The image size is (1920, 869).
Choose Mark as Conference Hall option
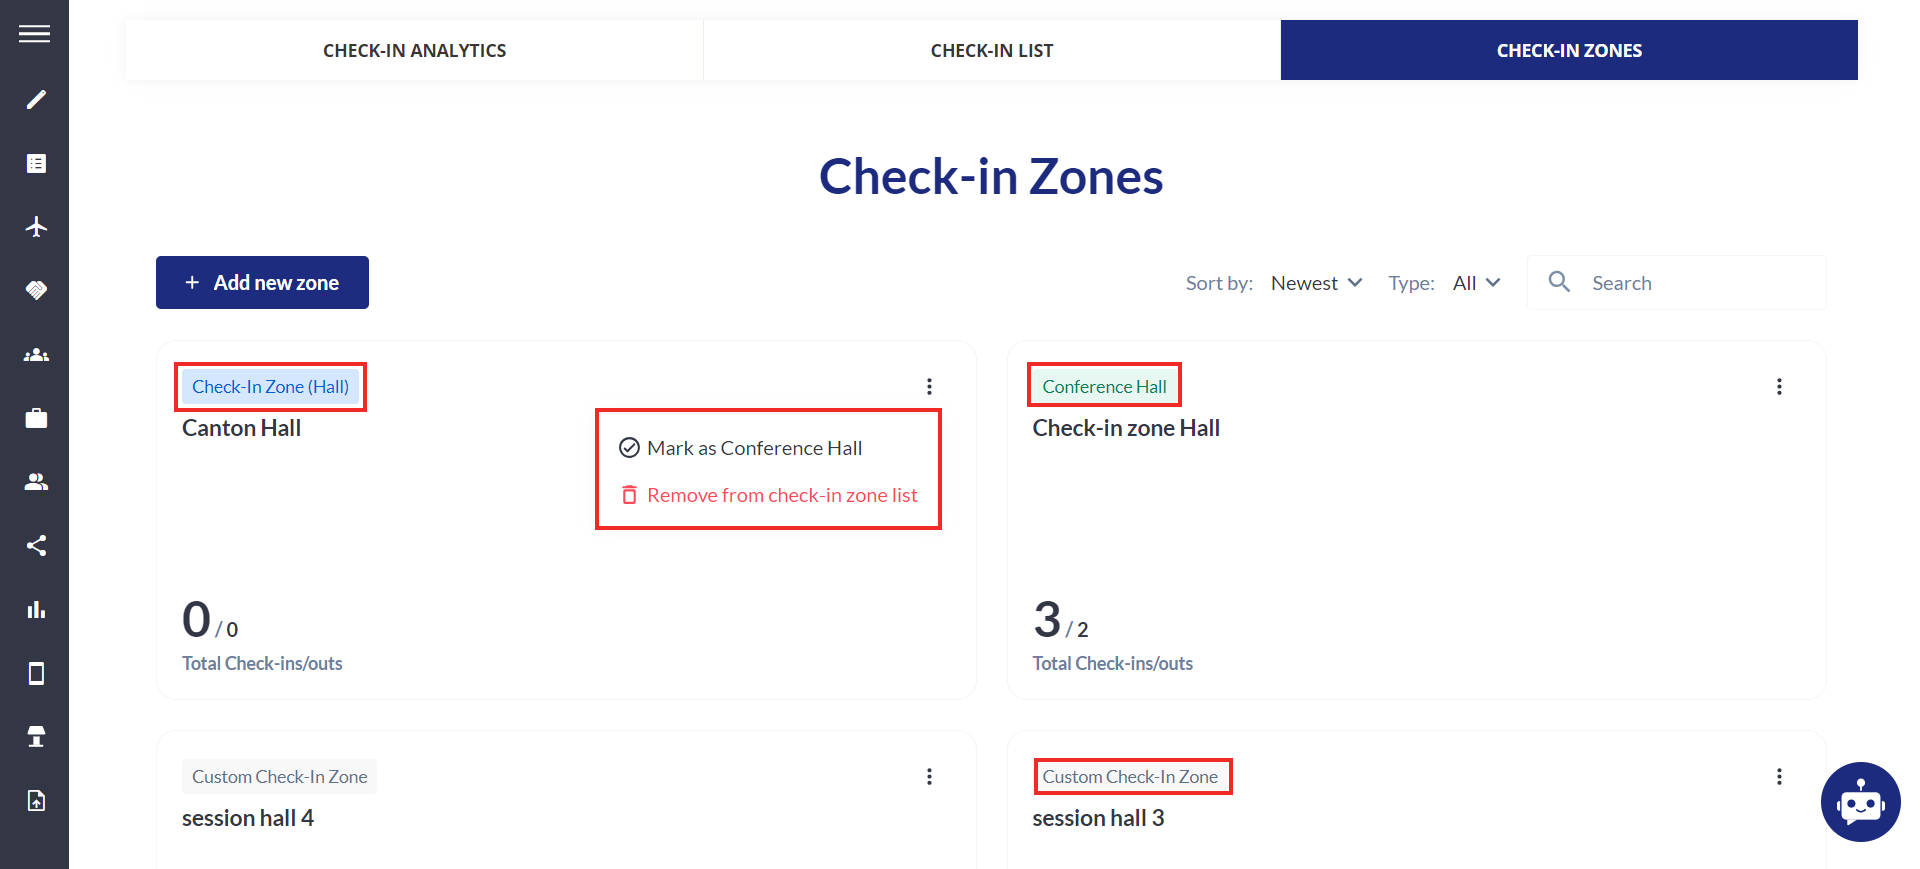(755, 448)
